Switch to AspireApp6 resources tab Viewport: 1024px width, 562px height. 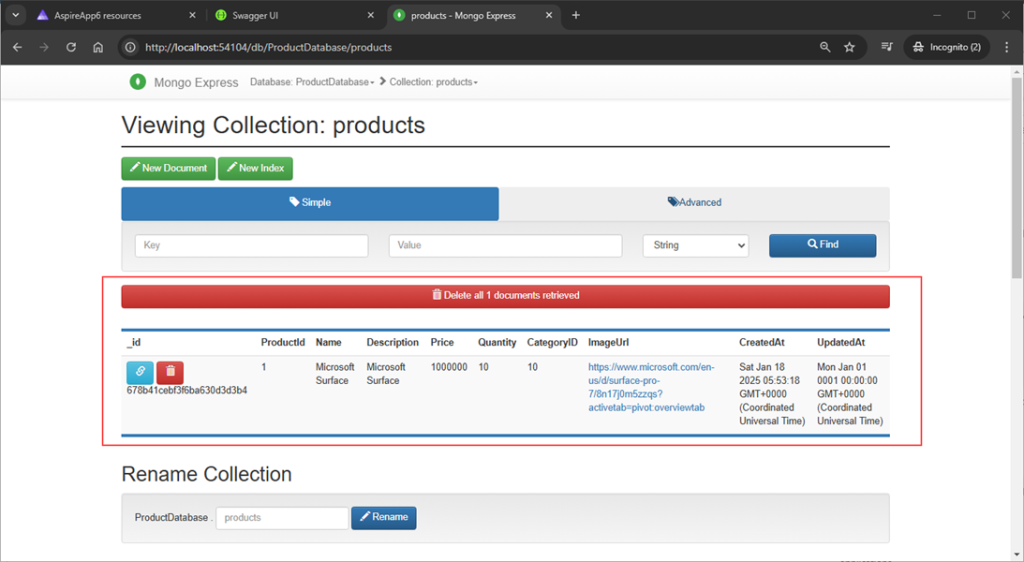click(118, 15)
